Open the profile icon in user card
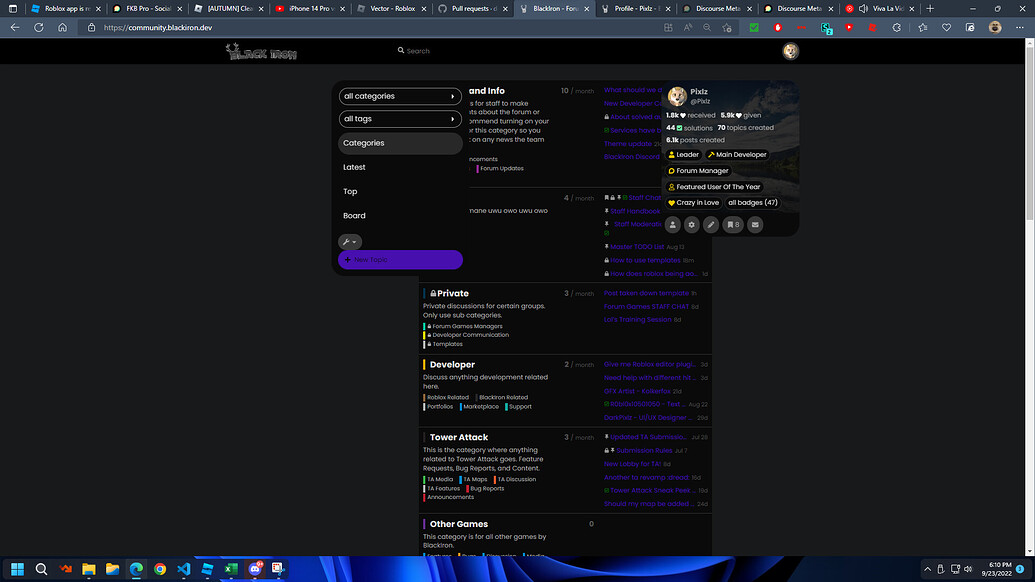This screenshot has width=1035, height=582. pyautogui.click(x=673, y=225)
